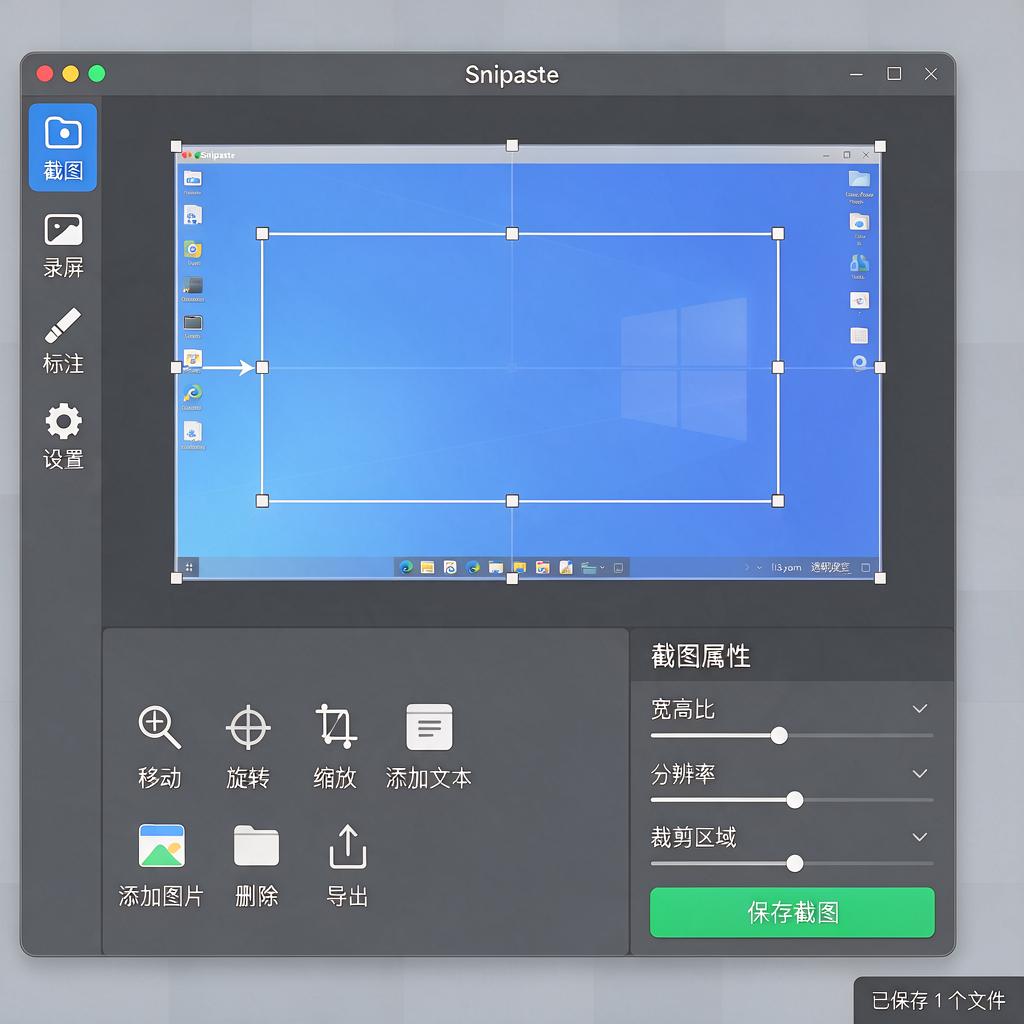Expand the 宽高比 aspect ratio dropdown
Screen dimensions: 1024x1024
(x=920, y=709)
